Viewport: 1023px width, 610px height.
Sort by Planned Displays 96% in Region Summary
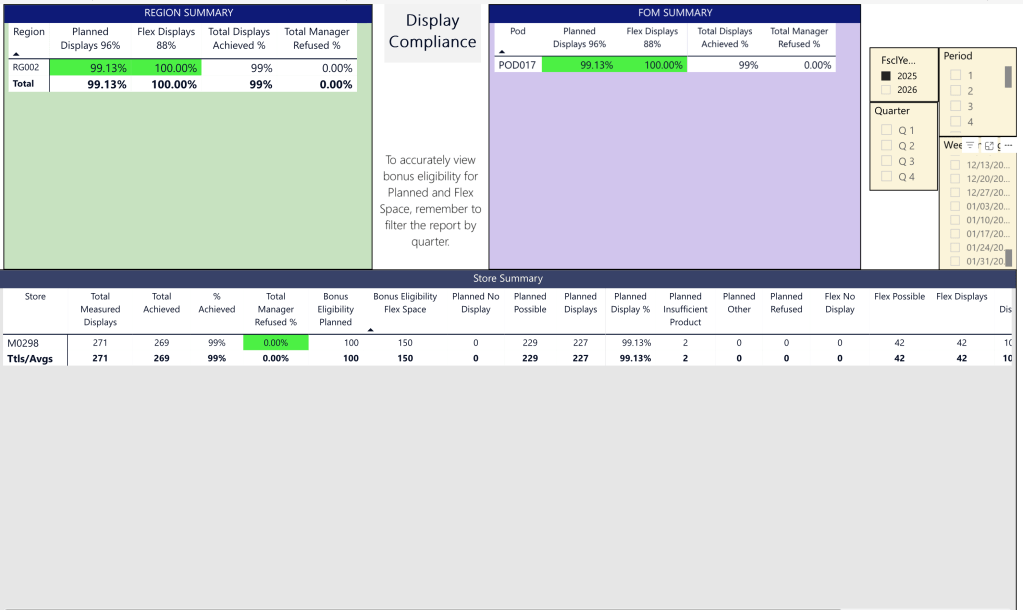(90, 38)
